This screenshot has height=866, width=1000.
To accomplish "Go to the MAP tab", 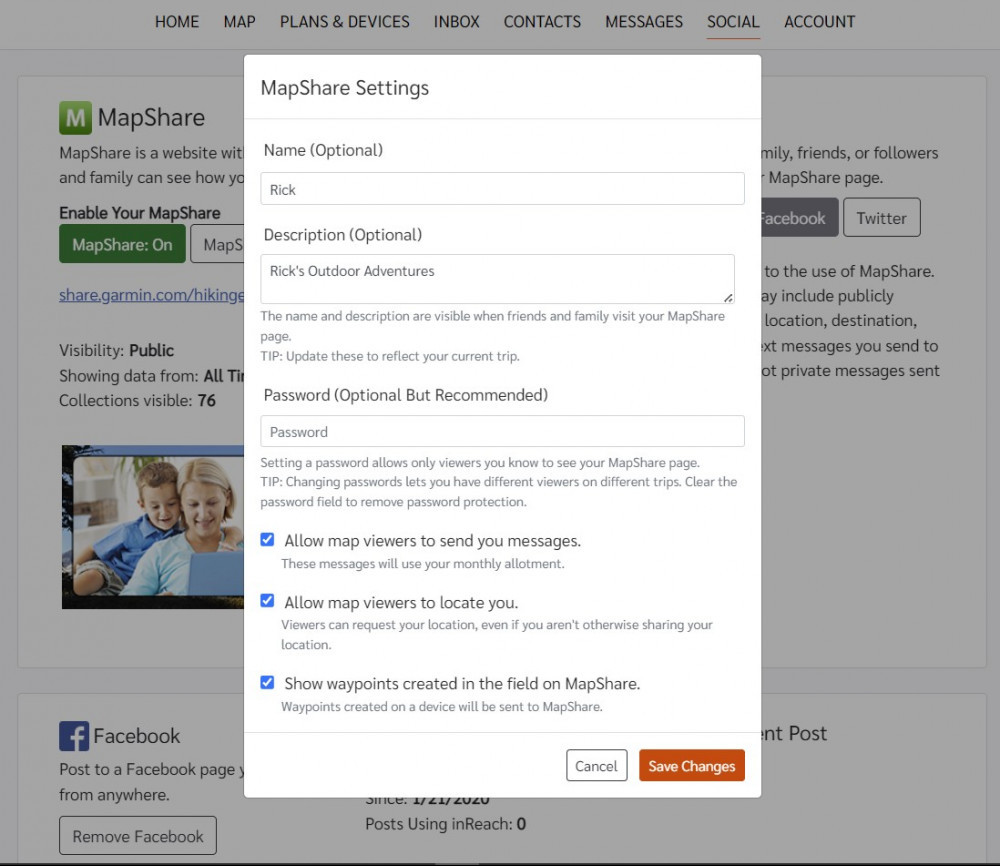I will coord(239,22).
